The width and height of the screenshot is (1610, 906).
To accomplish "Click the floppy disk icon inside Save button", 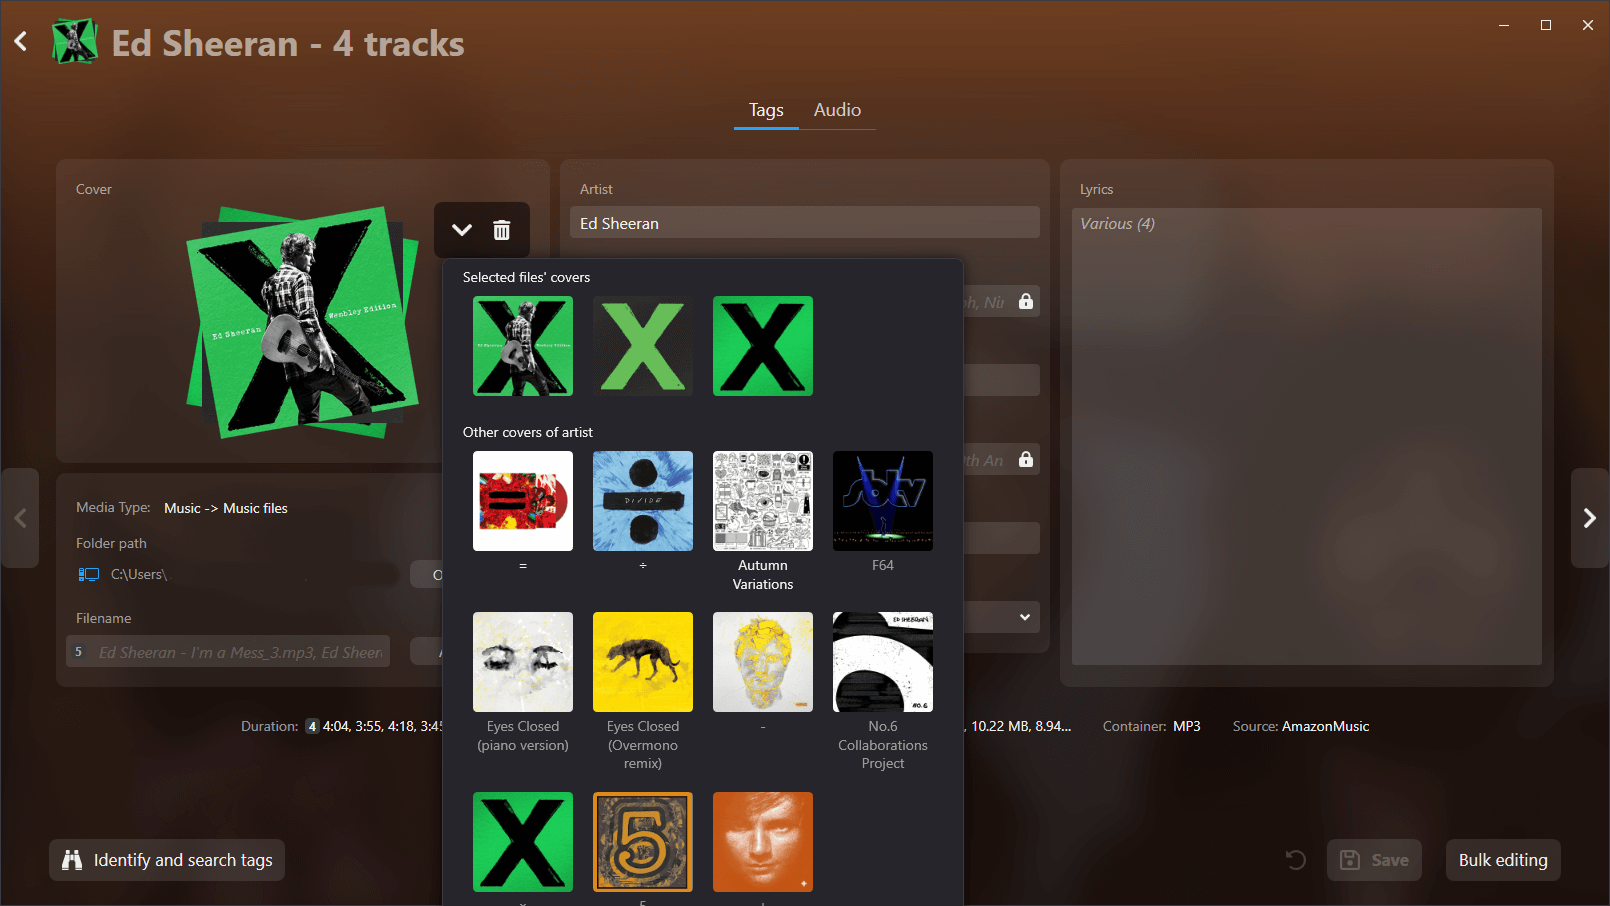I will point(1352,860).
